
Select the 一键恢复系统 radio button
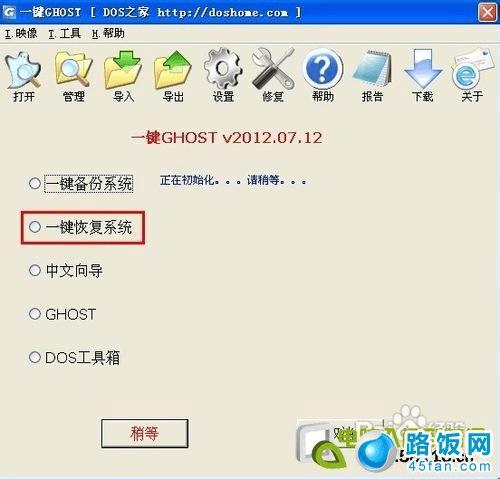coord(34,227)
